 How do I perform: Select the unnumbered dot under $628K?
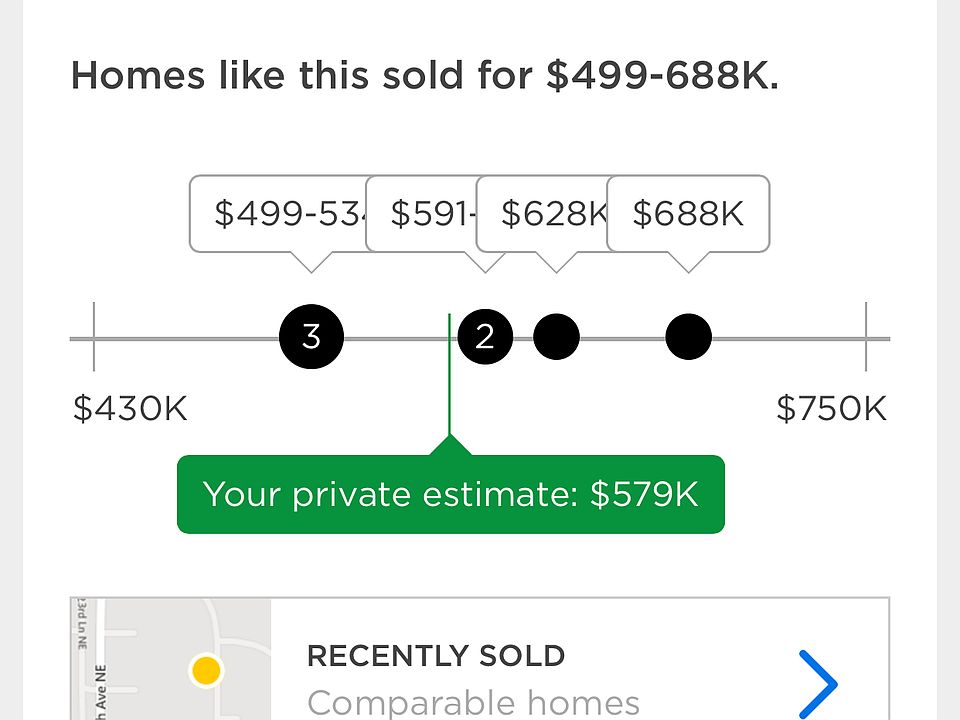pyautogui.click(x=556, y=337)
